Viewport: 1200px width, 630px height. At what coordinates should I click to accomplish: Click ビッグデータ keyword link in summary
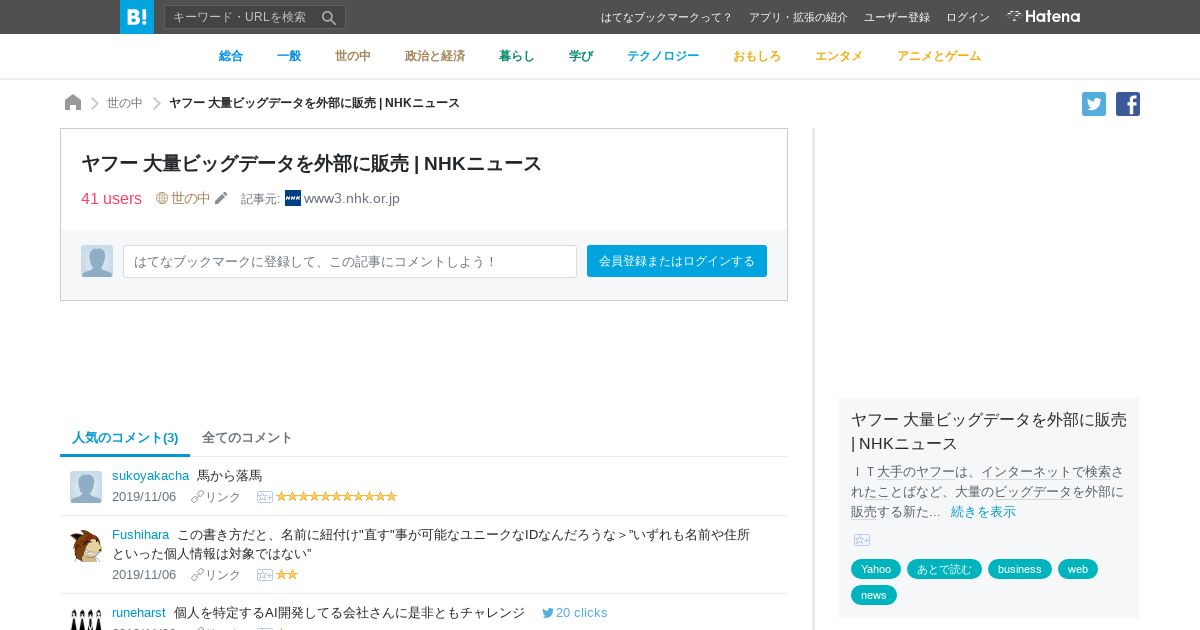[x=1033, y=491]
